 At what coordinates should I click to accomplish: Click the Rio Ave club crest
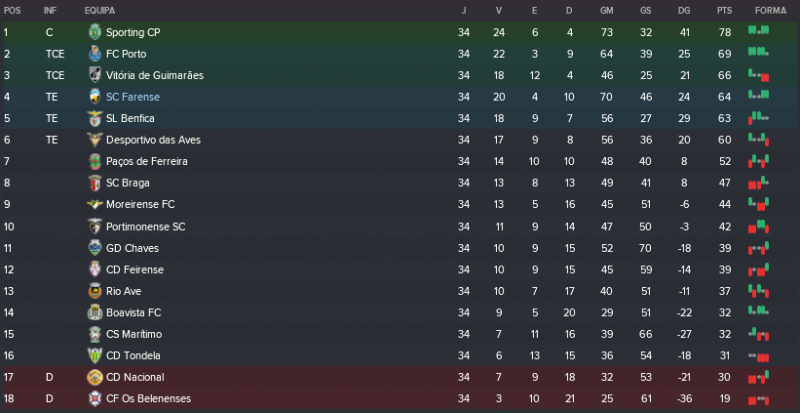tap(94, 291)
